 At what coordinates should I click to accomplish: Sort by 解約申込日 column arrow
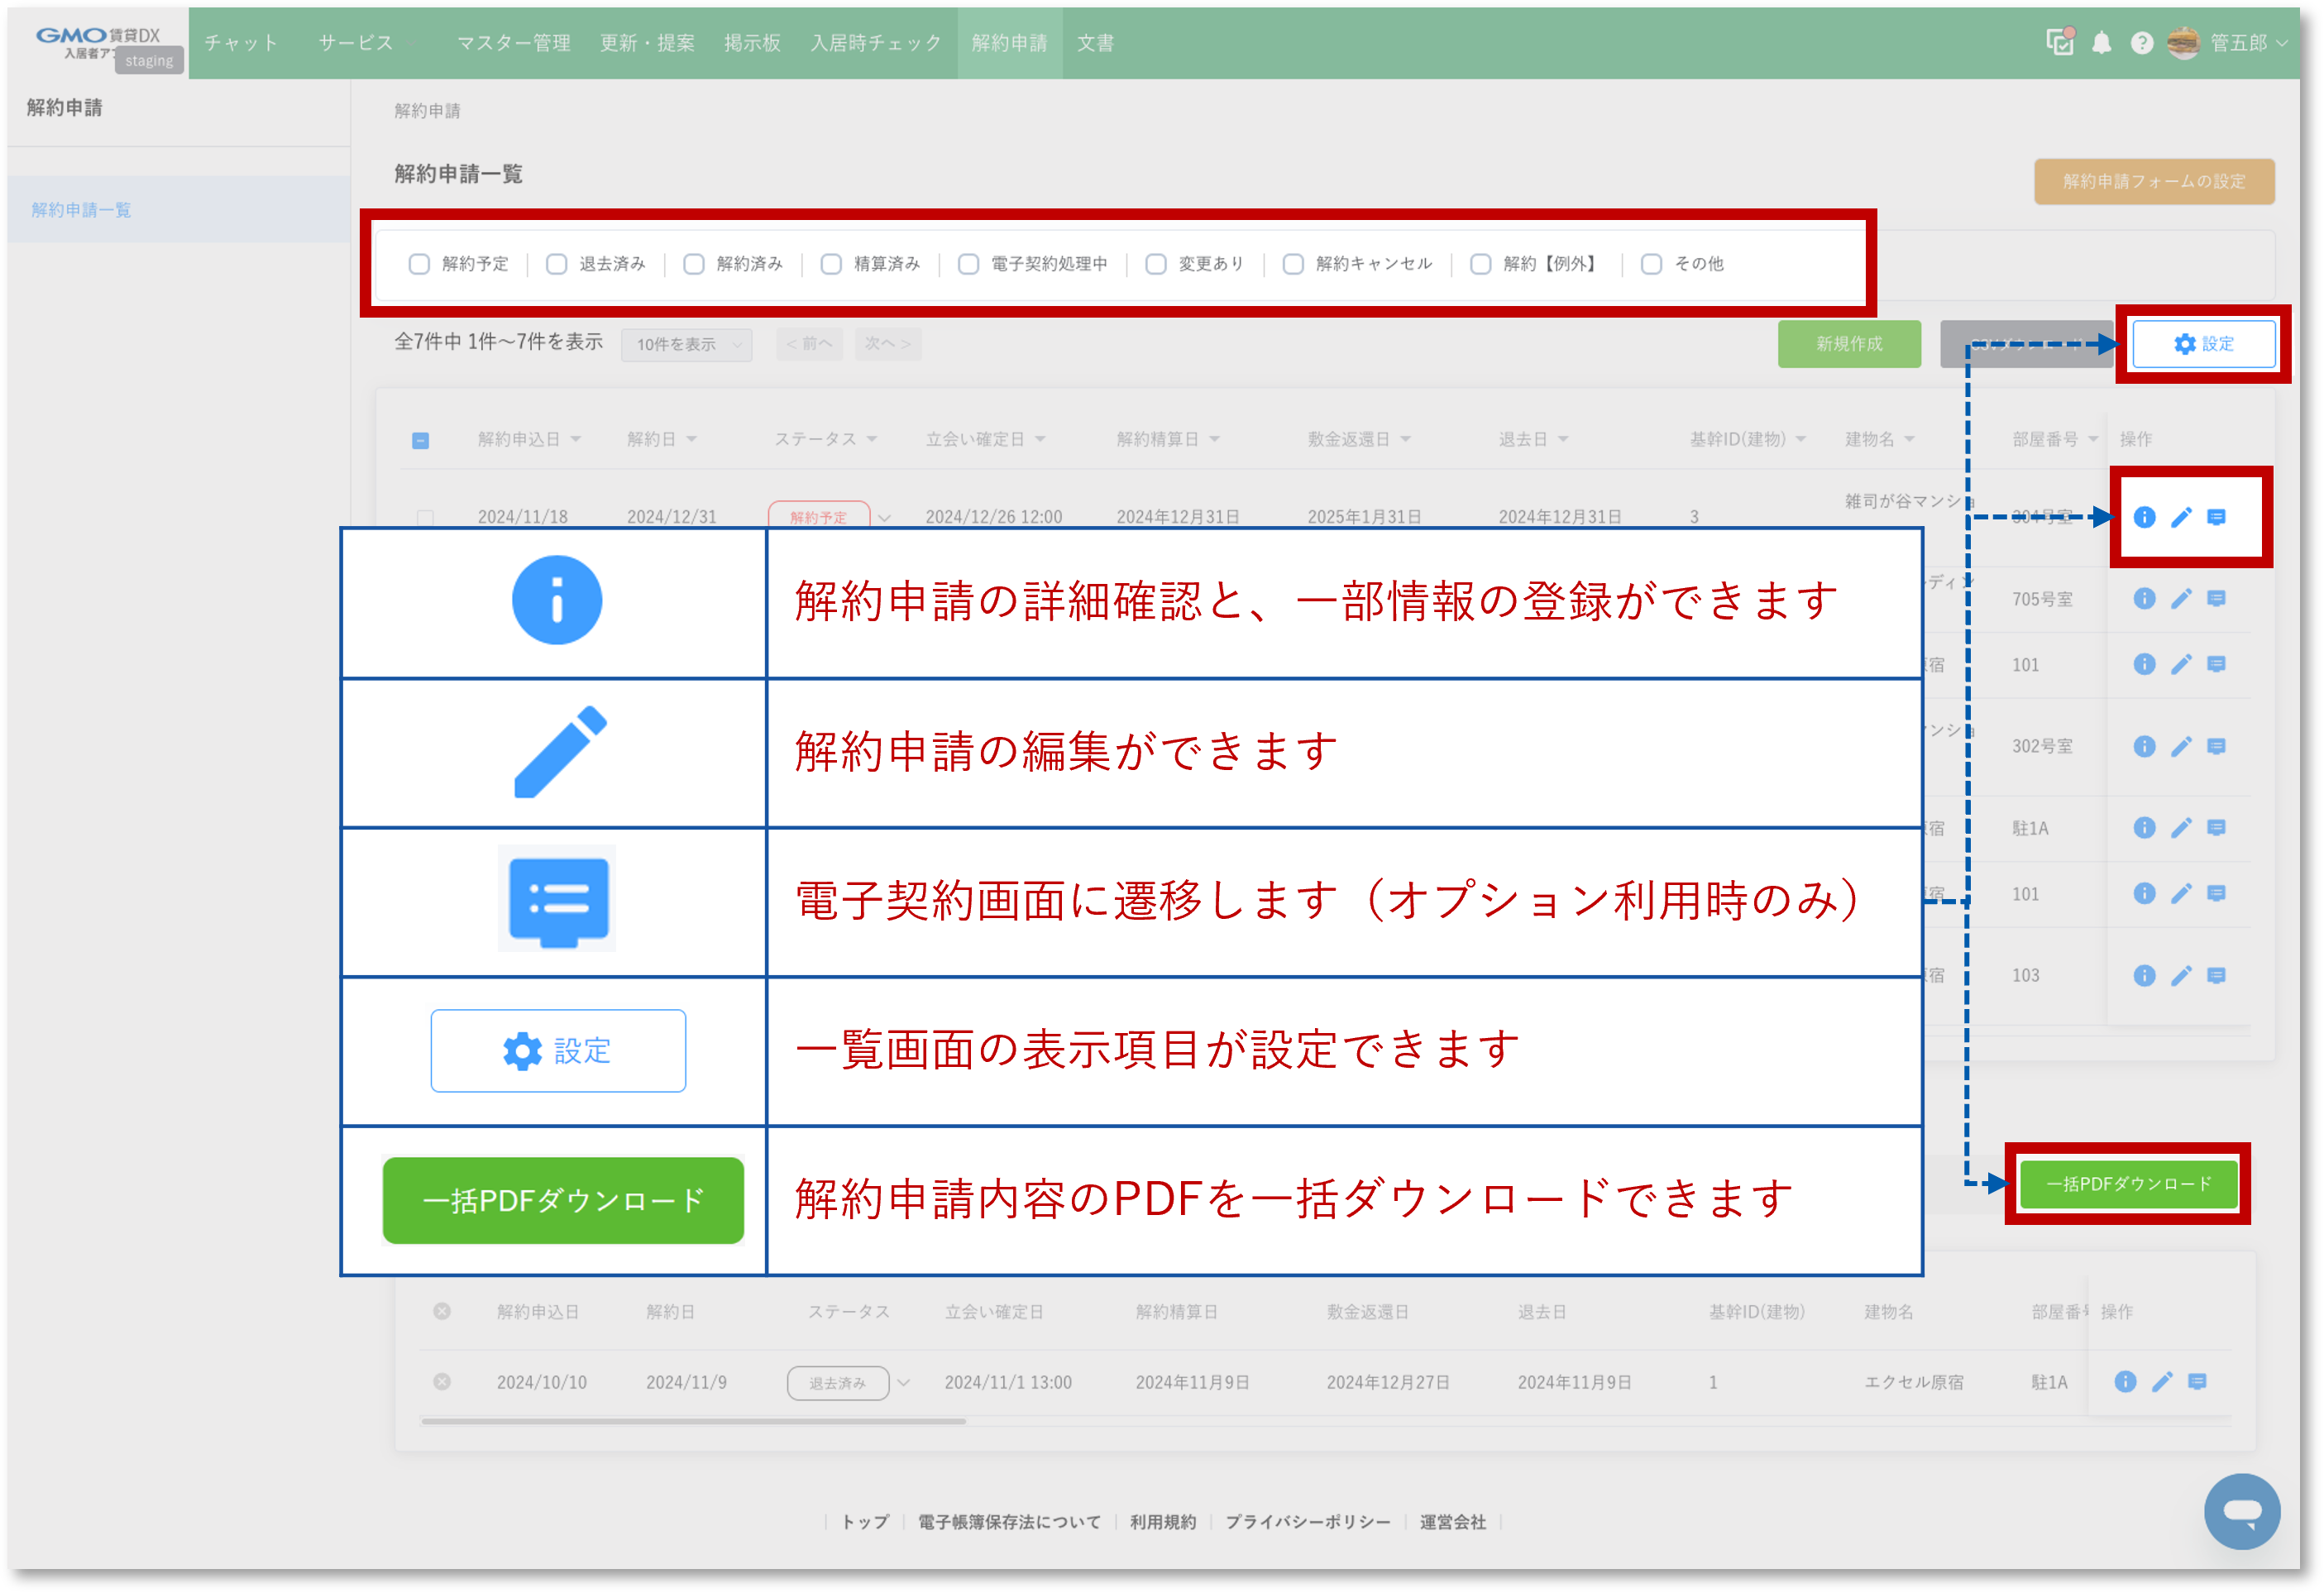(576, 440)
